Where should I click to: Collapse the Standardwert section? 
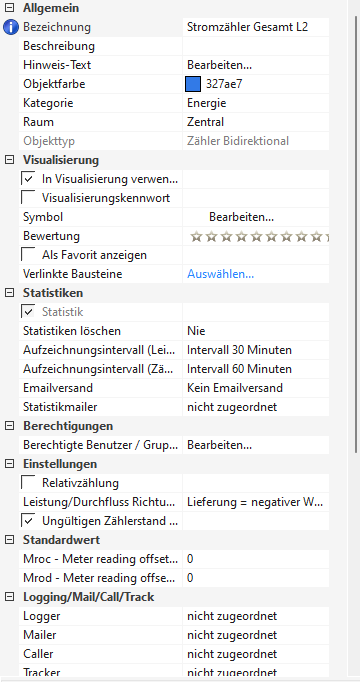coord(9,540)
